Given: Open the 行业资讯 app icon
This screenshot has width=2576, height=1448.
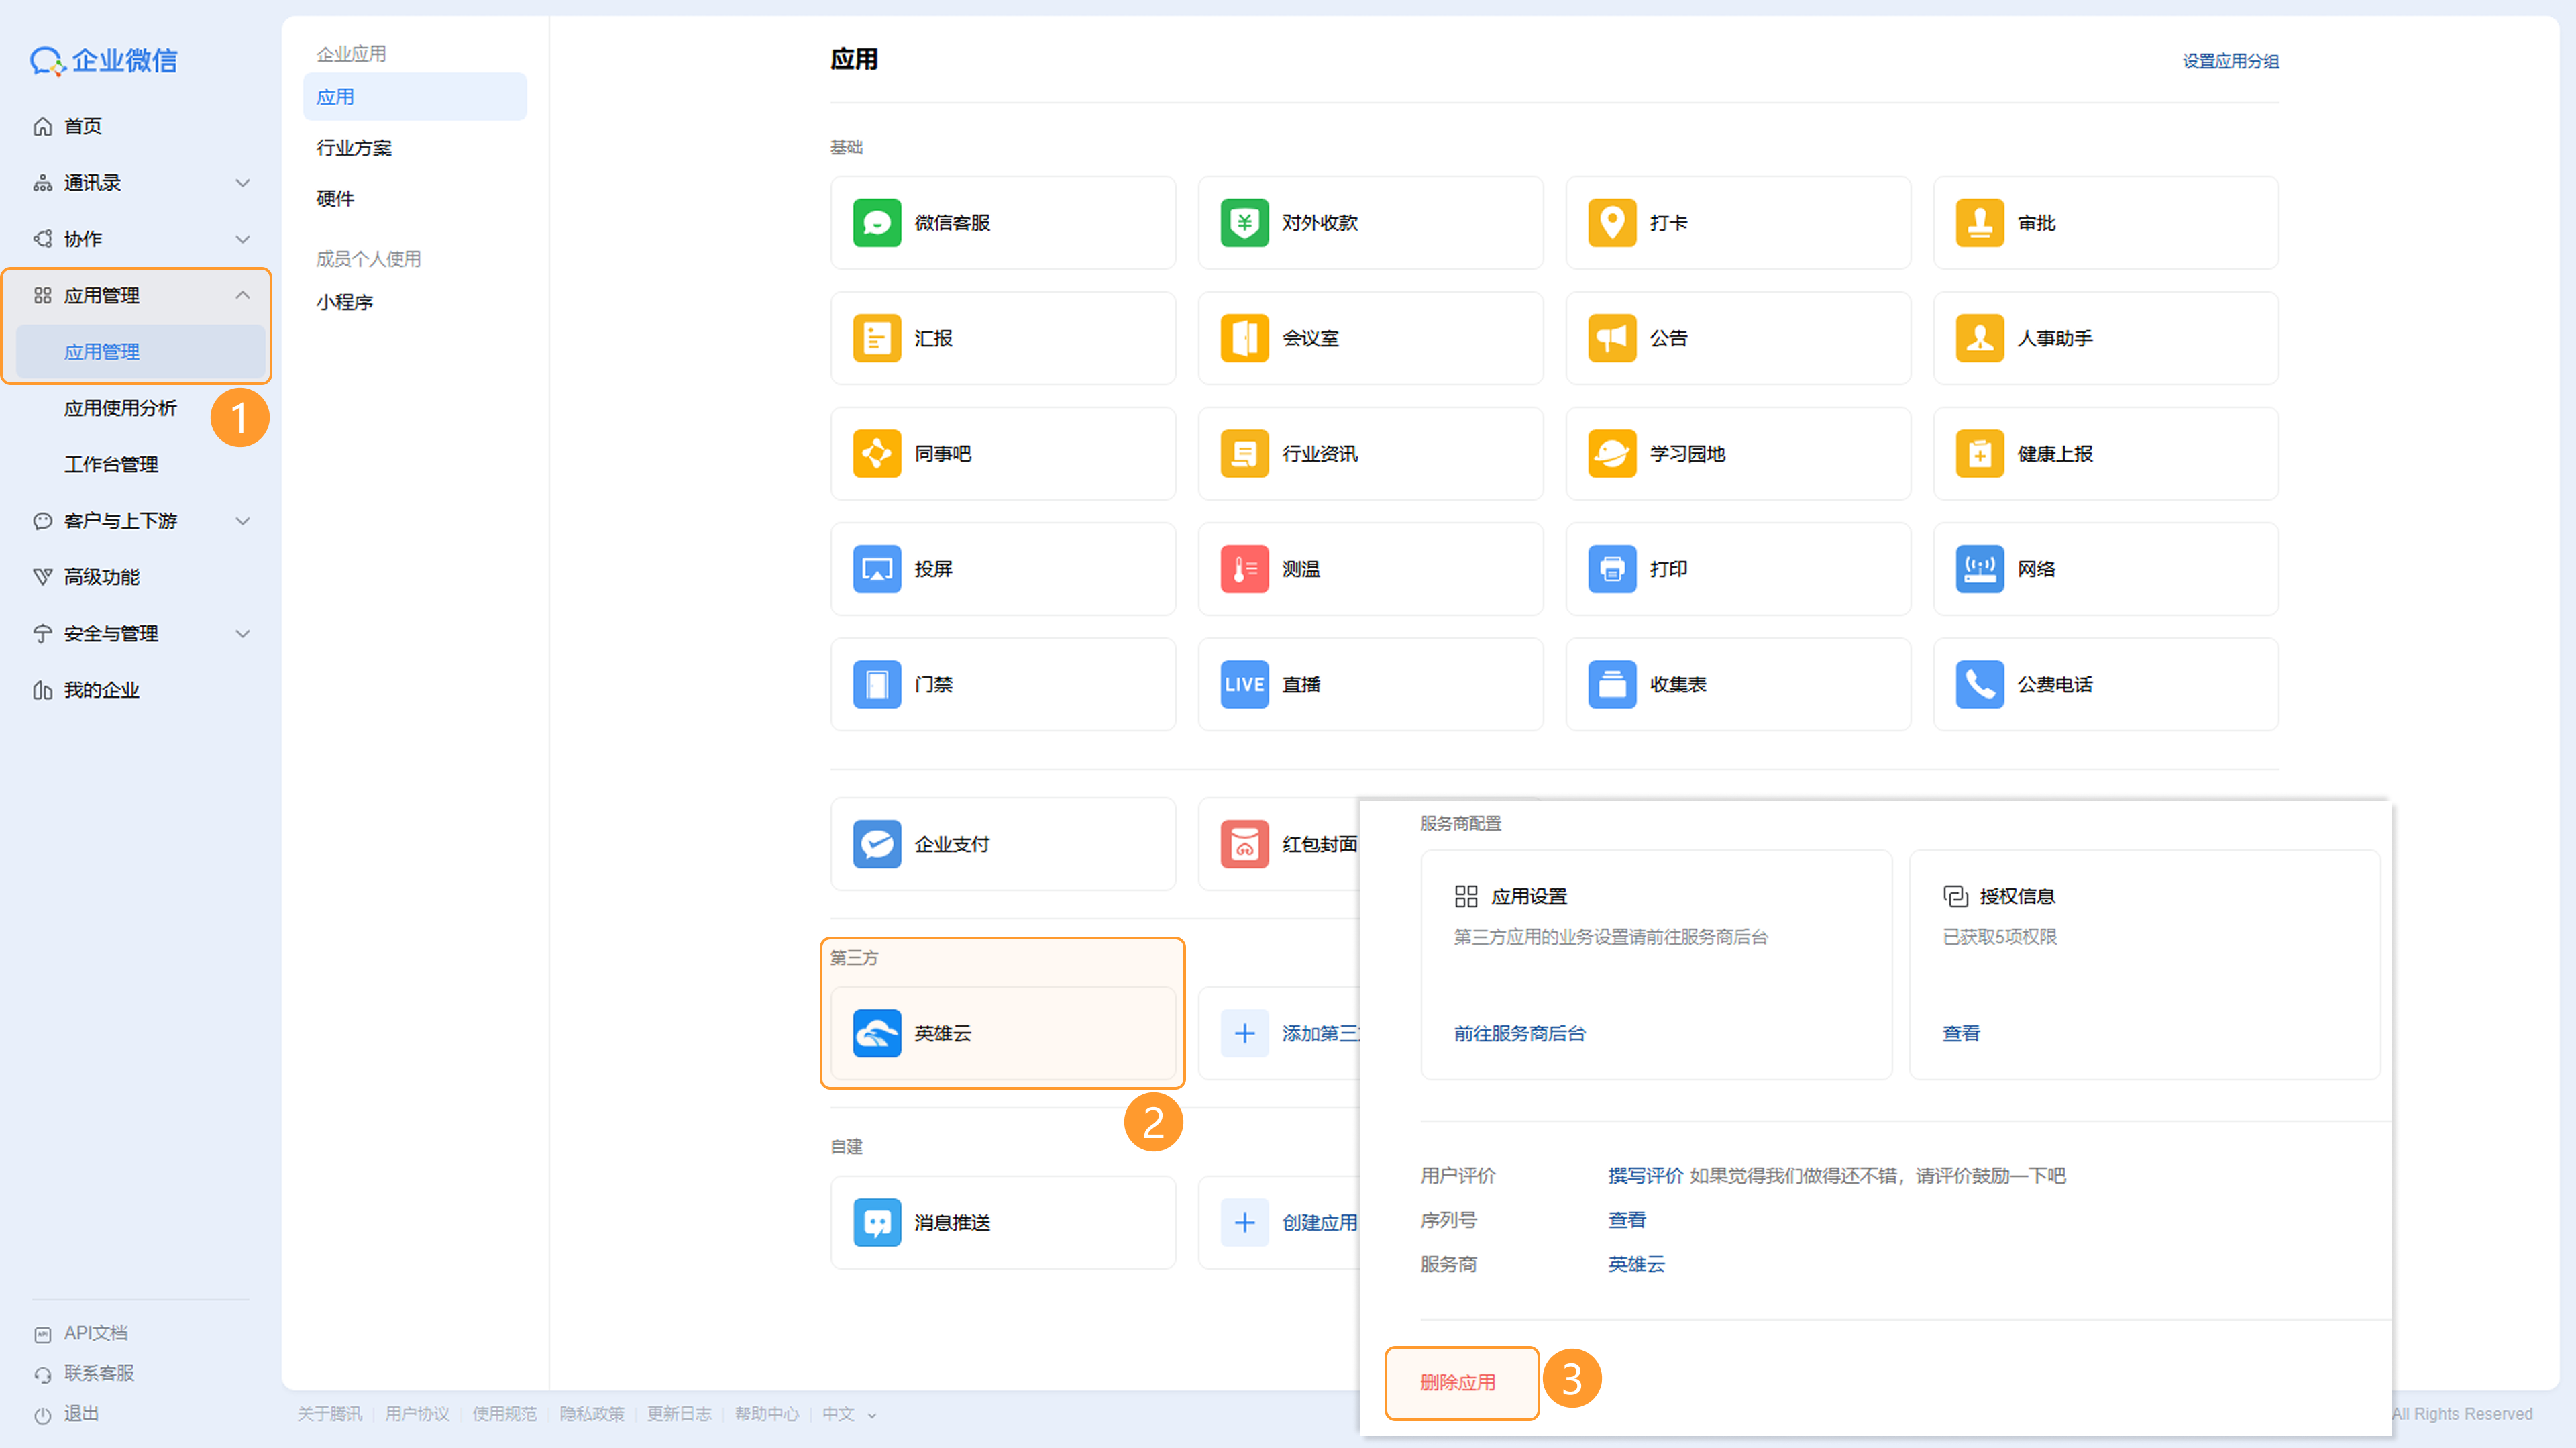Looking at the screenshot, I should (x=1244, y=453).
